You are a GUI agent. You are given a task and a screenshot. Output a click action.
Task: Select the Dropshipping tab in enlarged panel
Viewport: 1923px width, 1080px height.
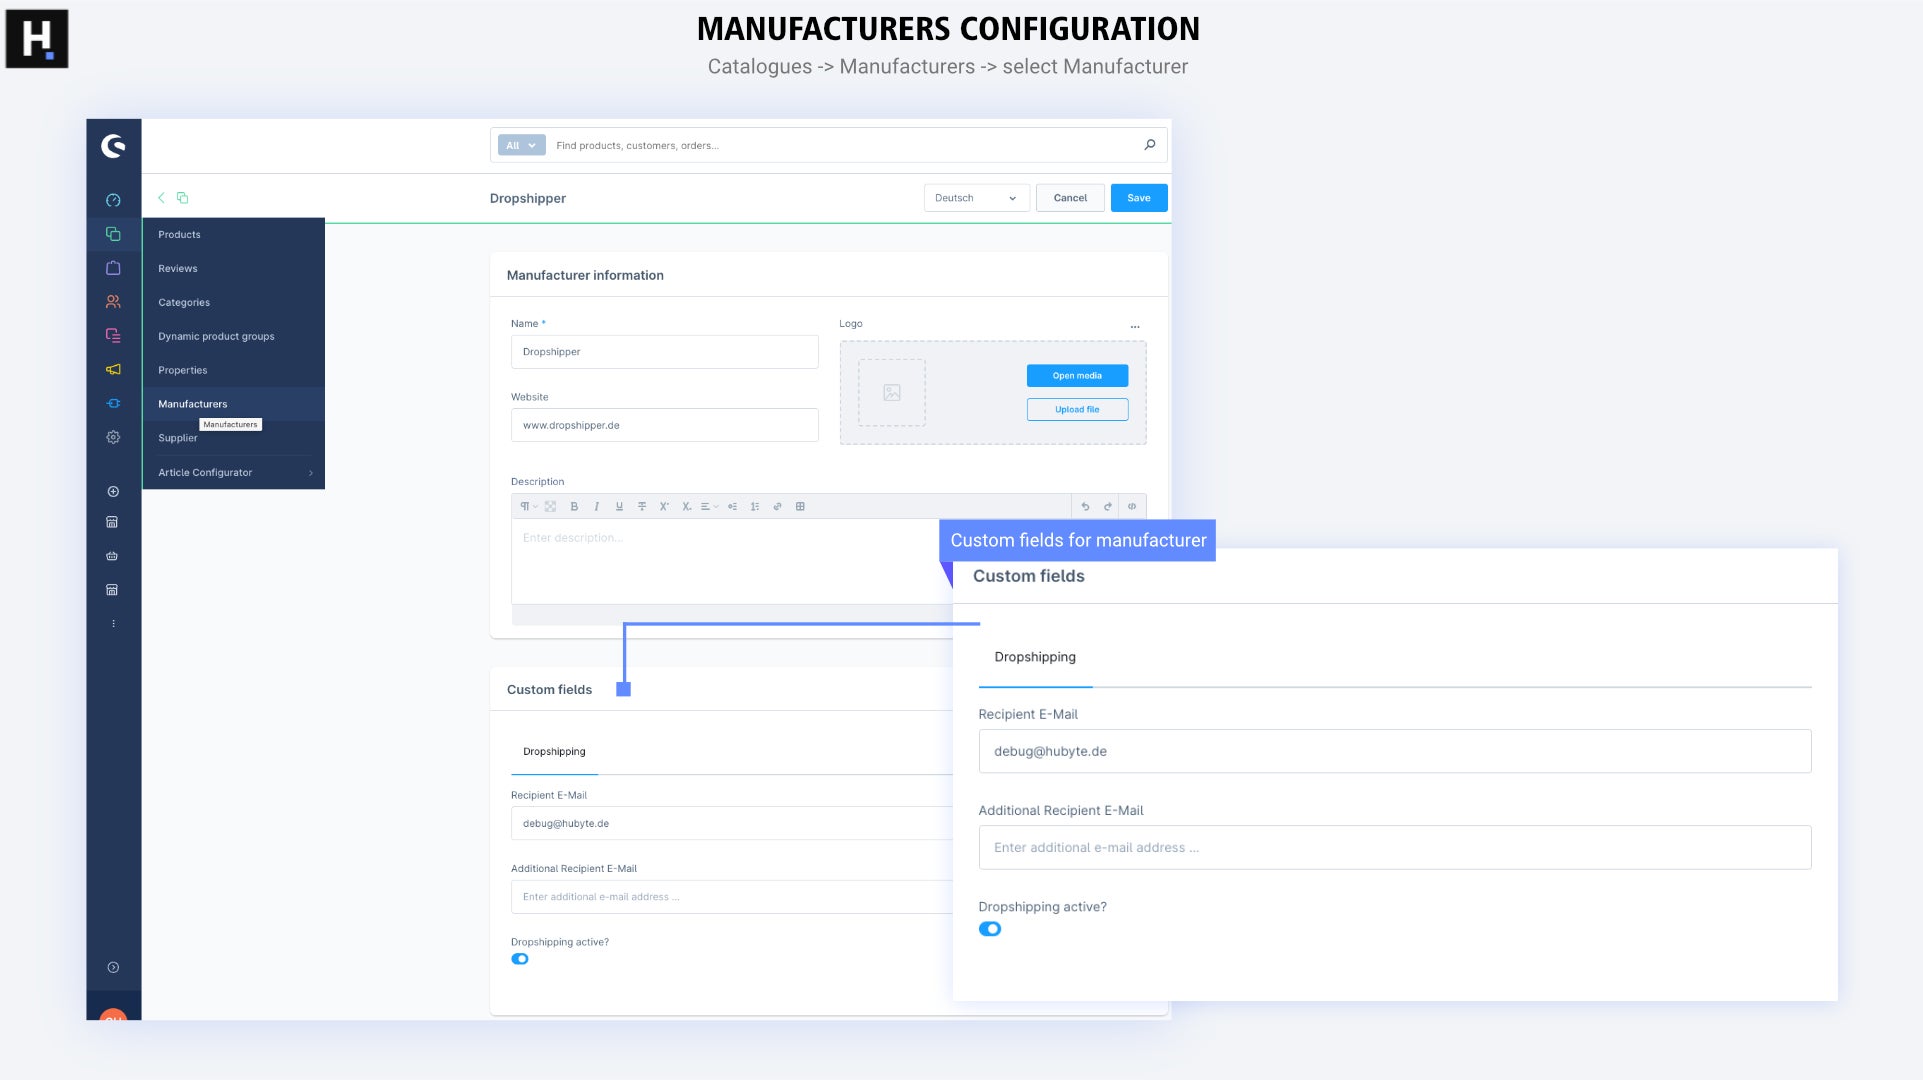pyautogui.click(x=1035, y=657)
